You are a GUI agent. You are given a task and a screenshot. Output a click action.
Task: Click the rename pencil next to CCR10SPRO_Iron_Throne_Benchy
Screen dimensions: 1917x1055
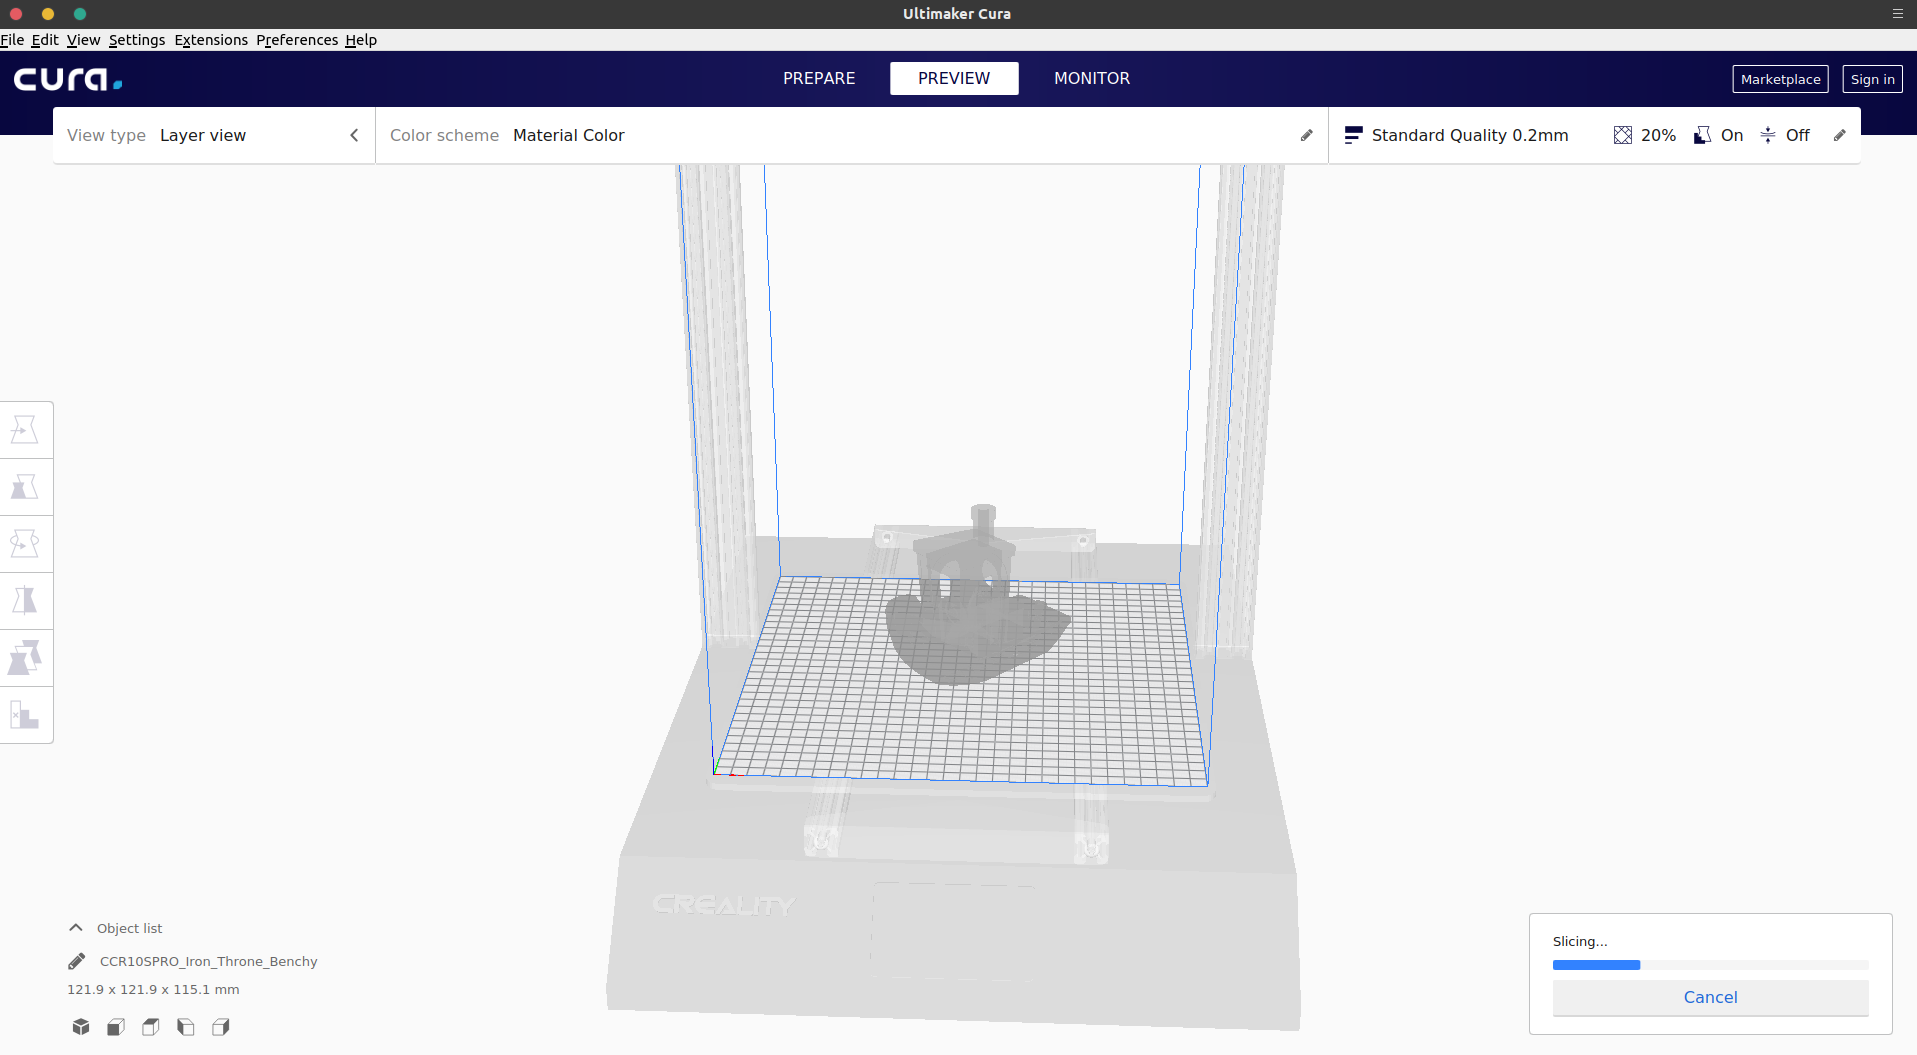coord(76,961)
